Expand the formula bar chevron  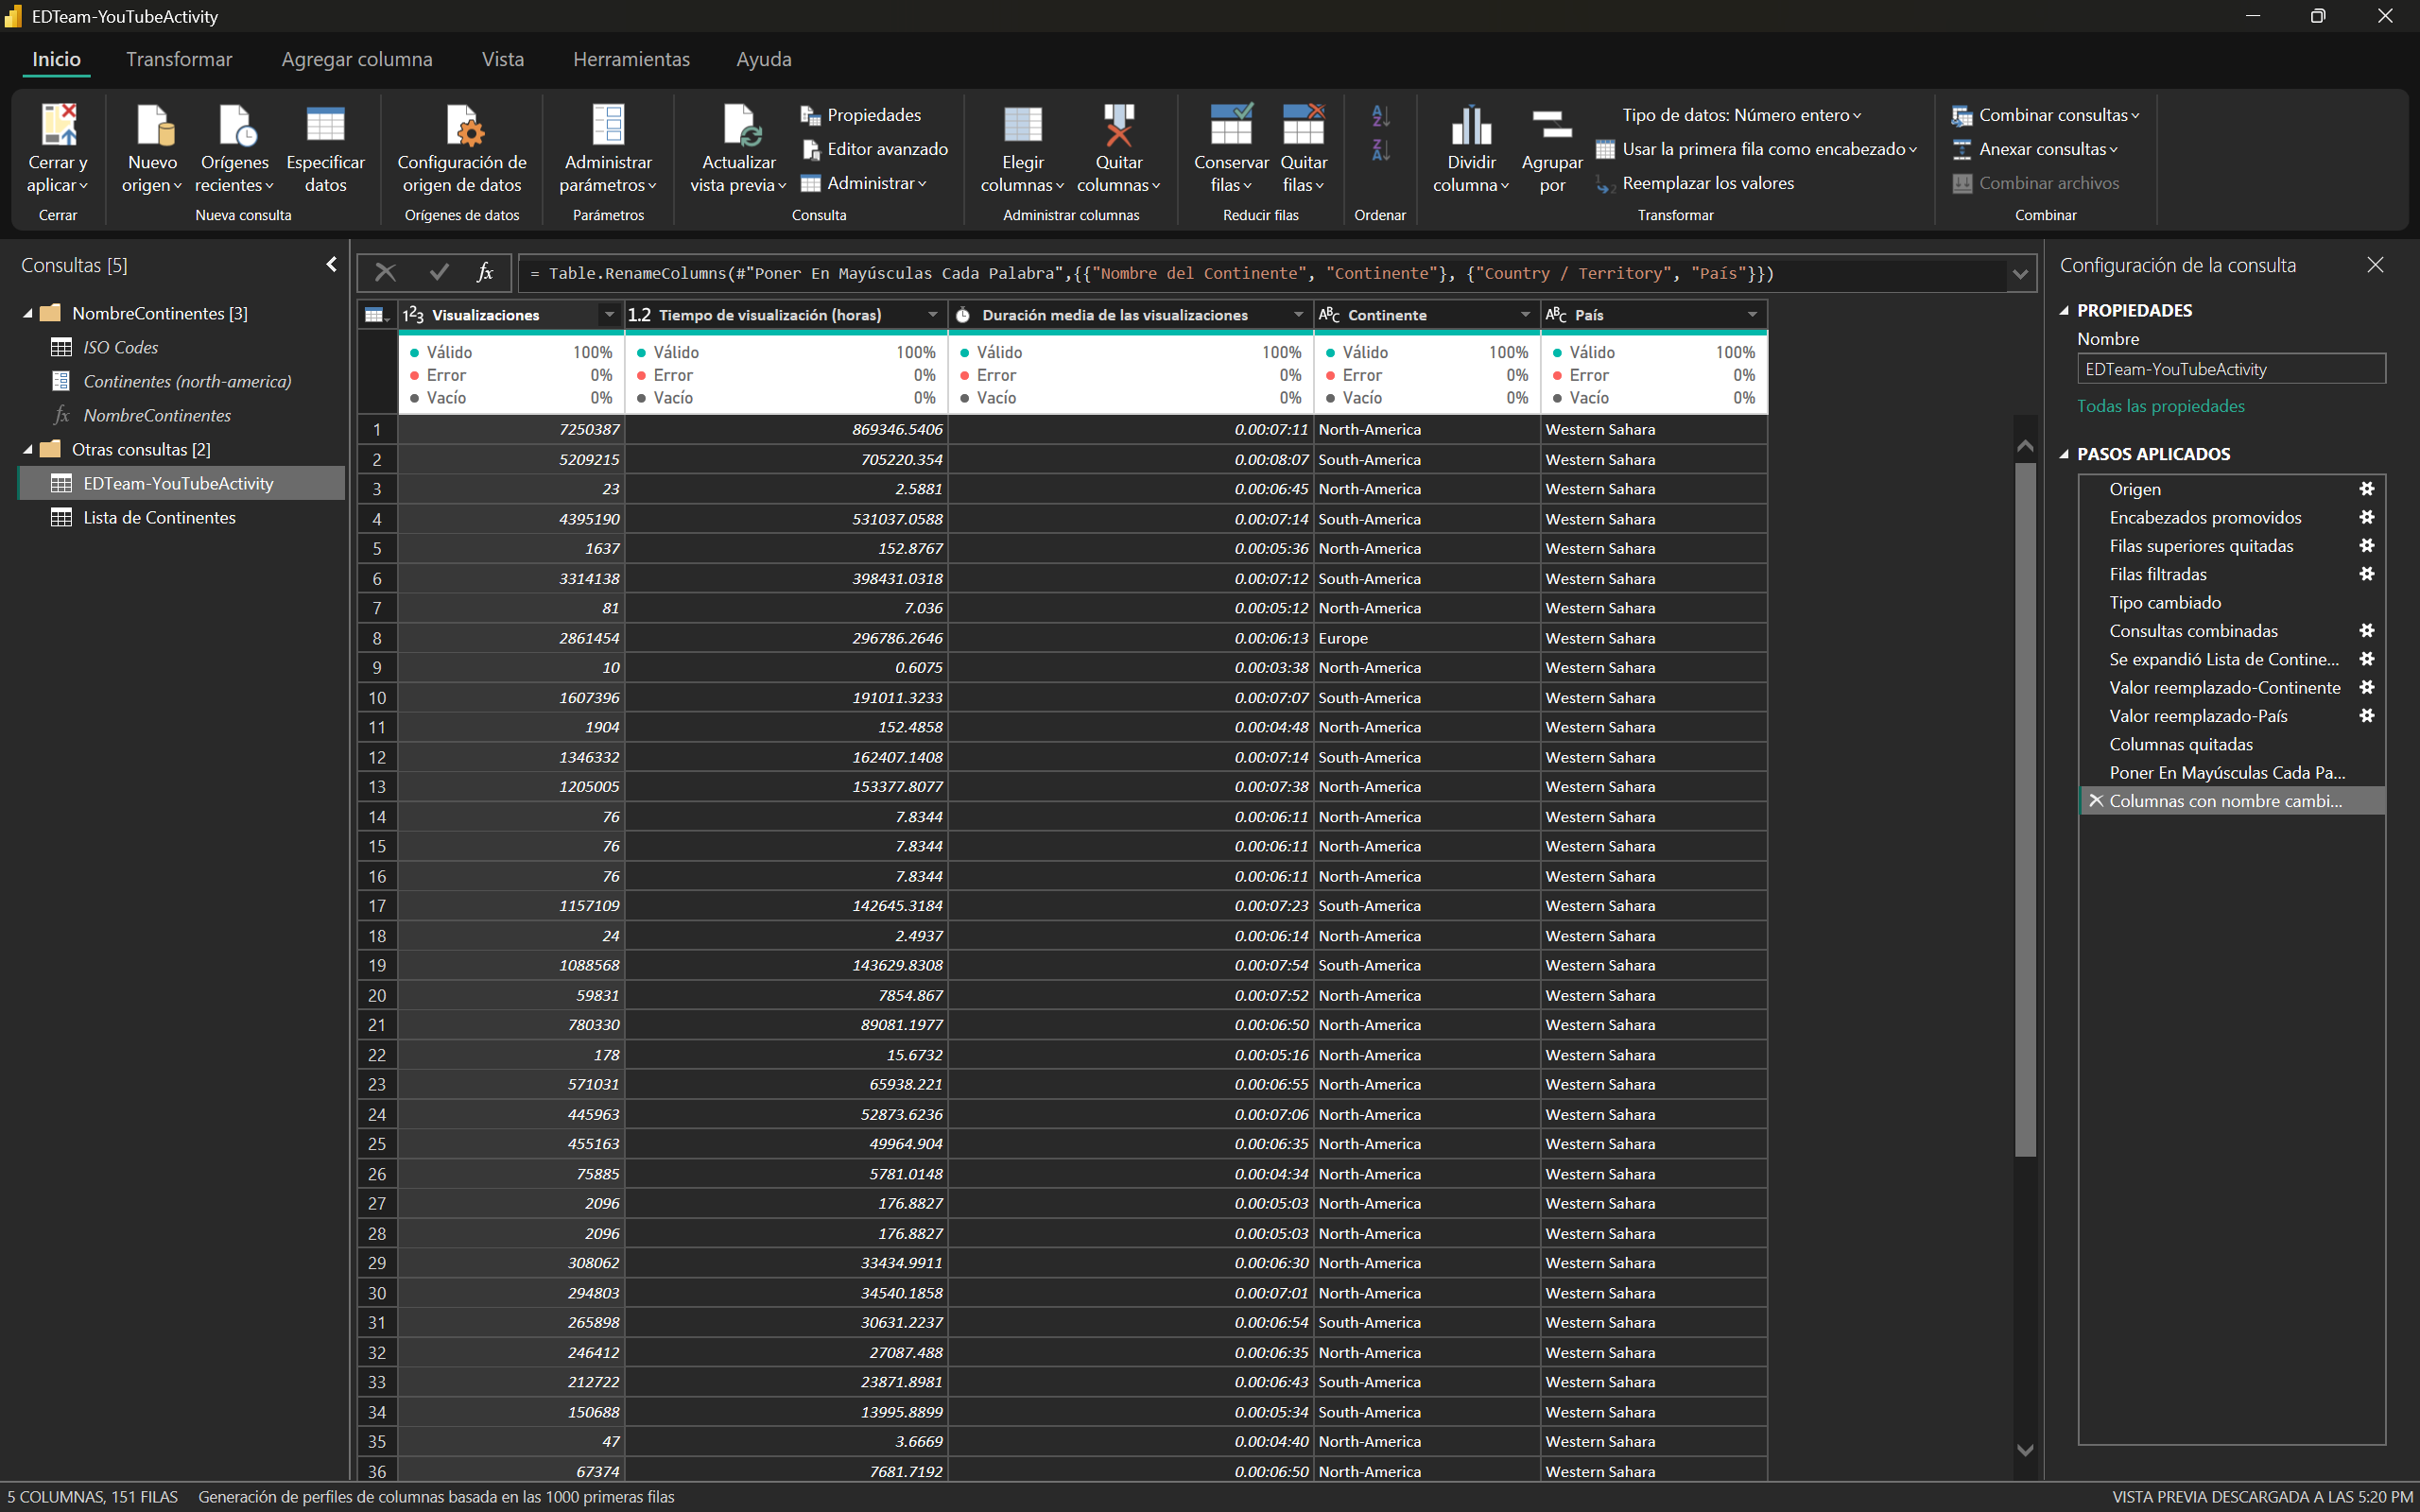(2020, 273)
